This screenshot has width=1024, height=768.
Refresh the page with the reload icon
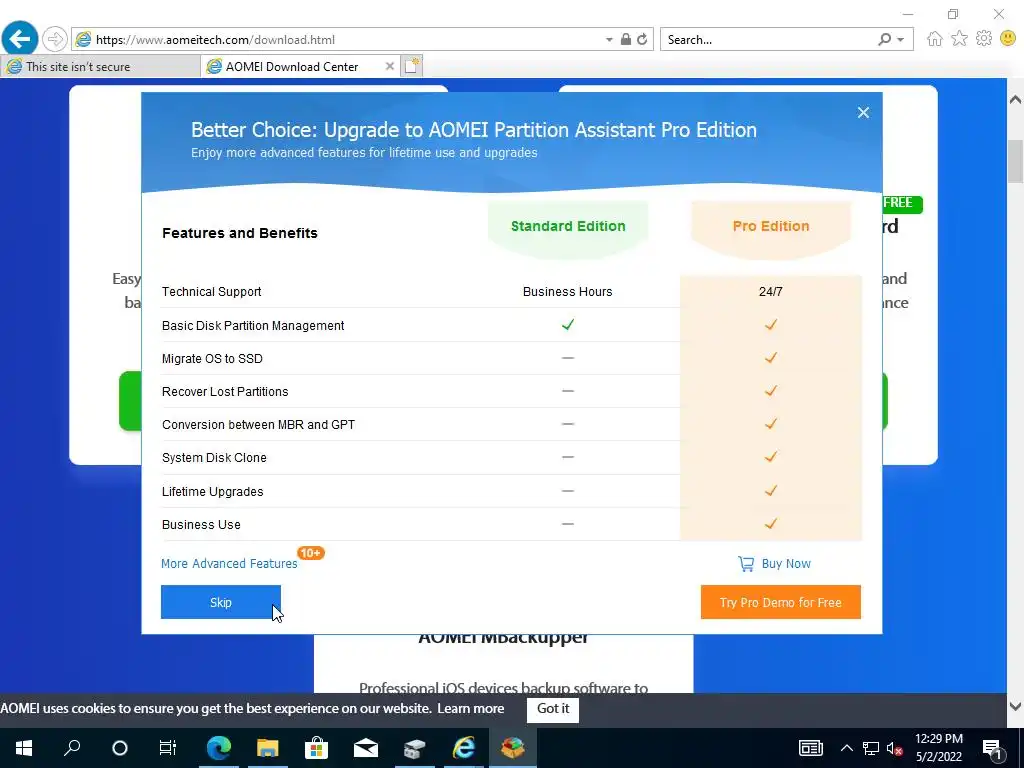pos(642,39)
